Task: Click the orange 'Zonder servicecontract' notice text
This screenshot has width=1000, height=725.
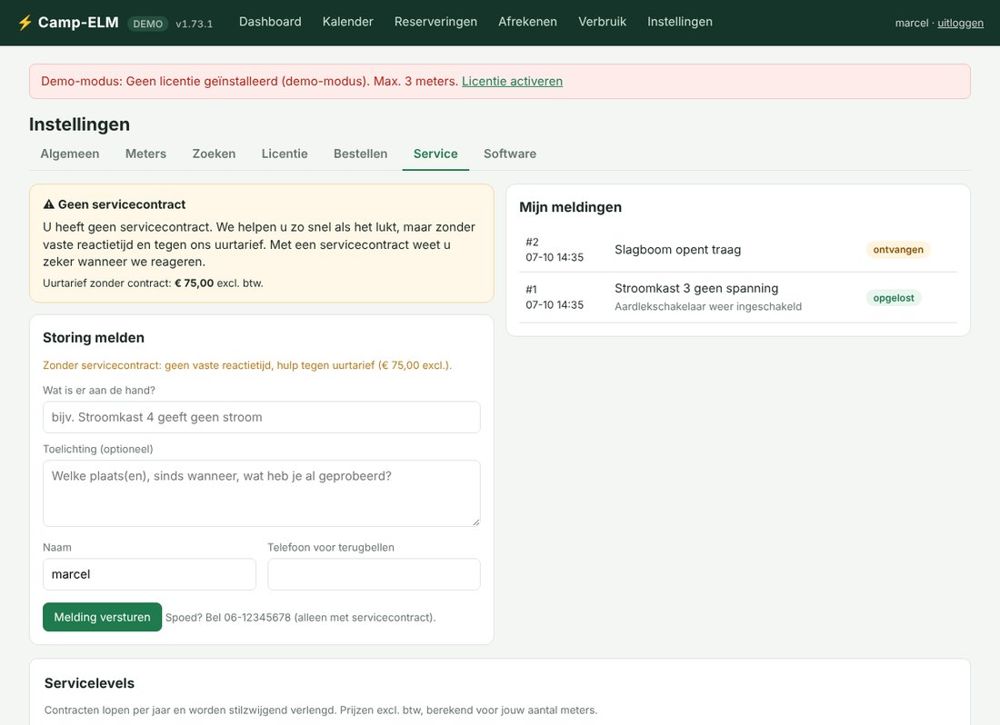Action: [x=247, y=365]
